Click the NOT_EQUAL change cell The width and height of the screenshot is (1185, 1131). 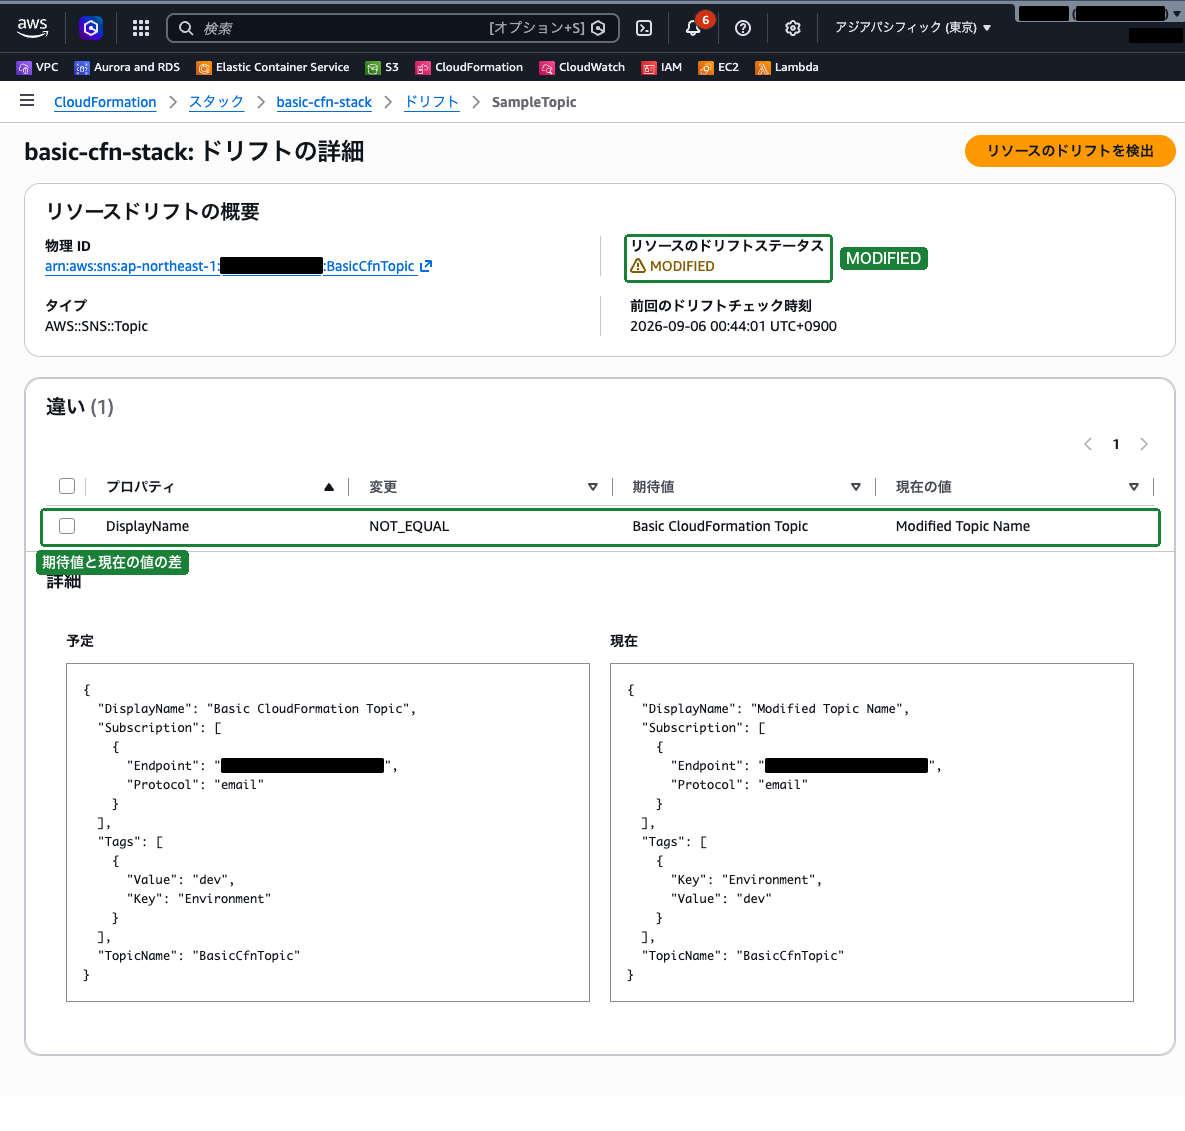409,526
